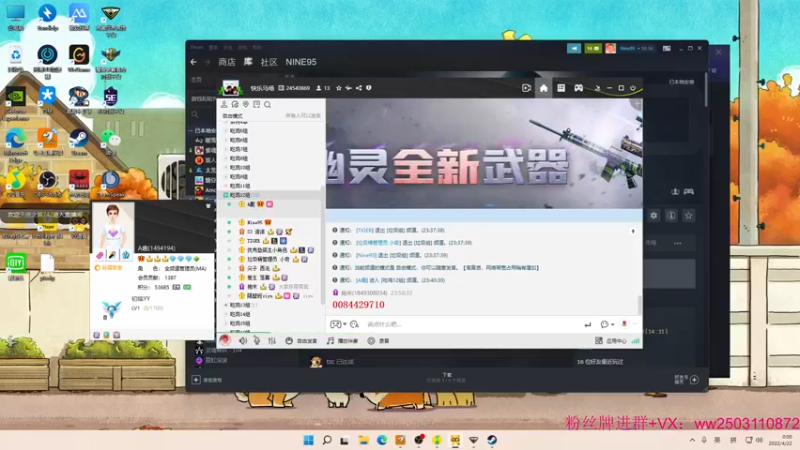Toggle the YY microphone mute

[257, 340]
